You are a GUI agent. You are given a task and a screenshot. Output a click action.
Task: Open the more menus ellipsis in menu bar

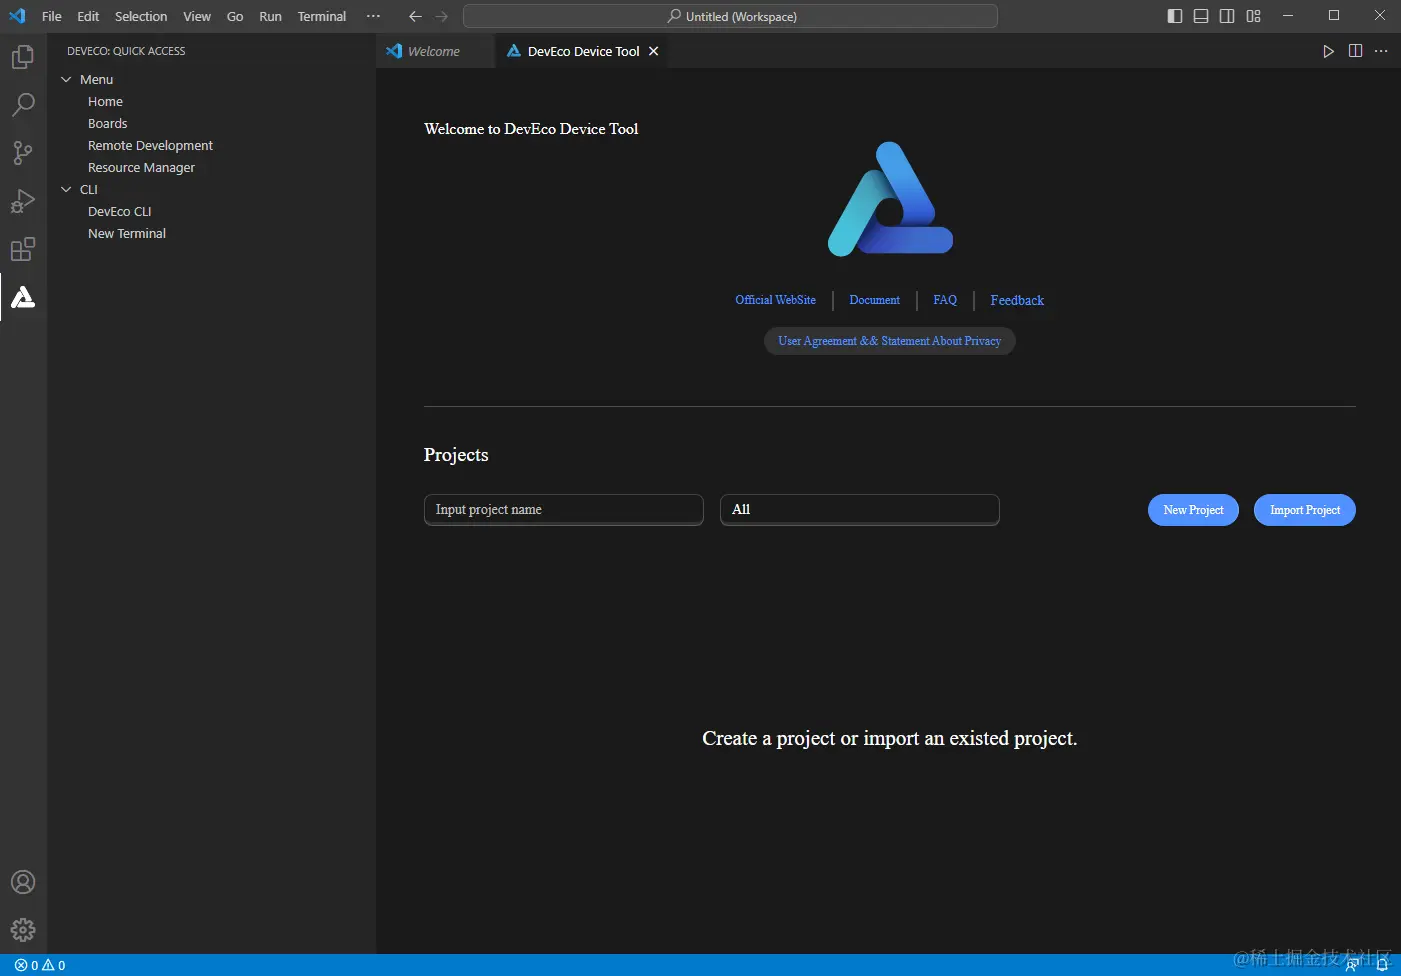pyautogui.click(x=373, y=16)
